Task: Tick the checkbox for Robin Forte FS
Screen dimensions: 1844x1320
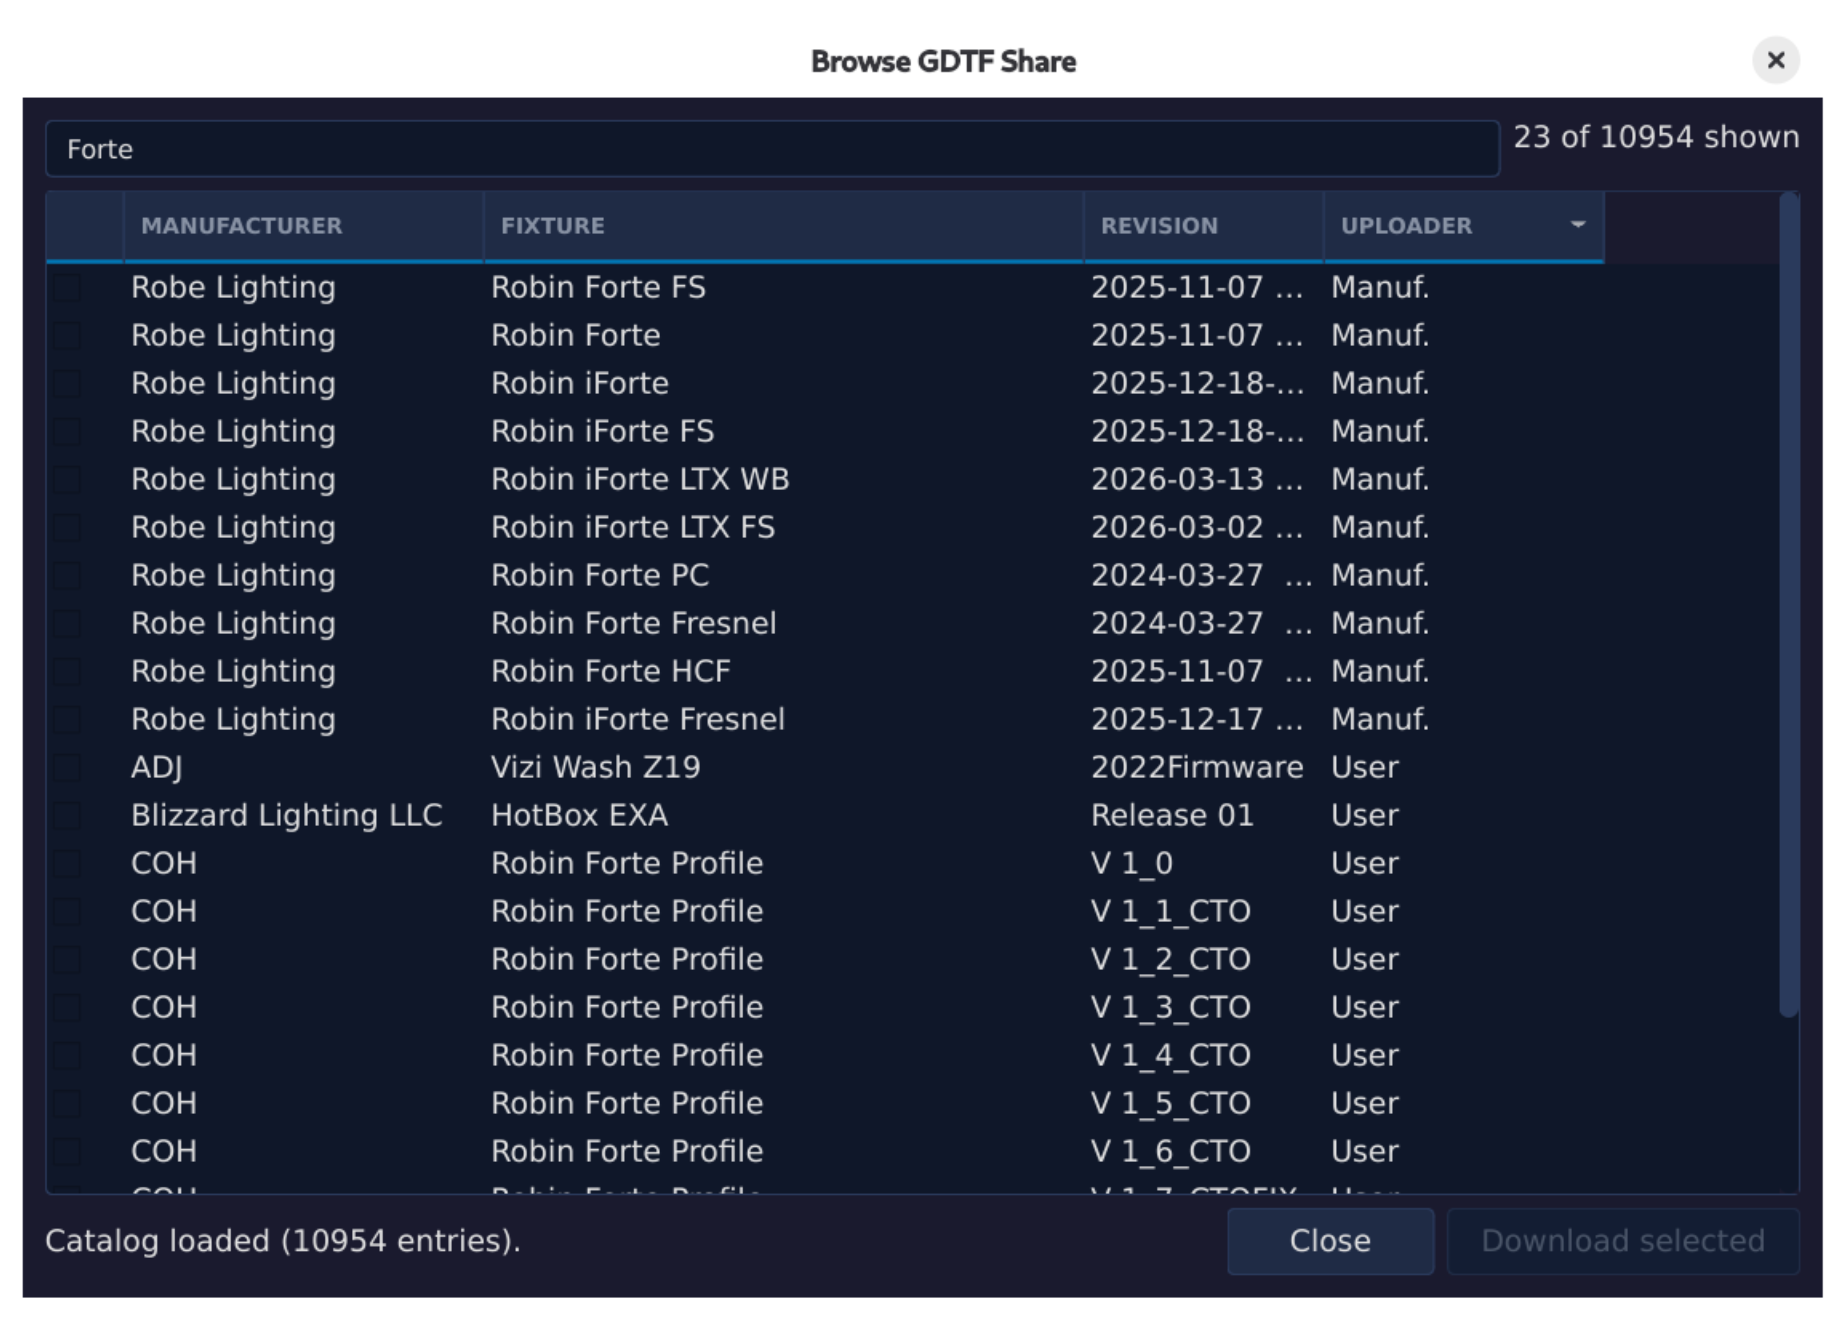Action: [x=68, y=288]
